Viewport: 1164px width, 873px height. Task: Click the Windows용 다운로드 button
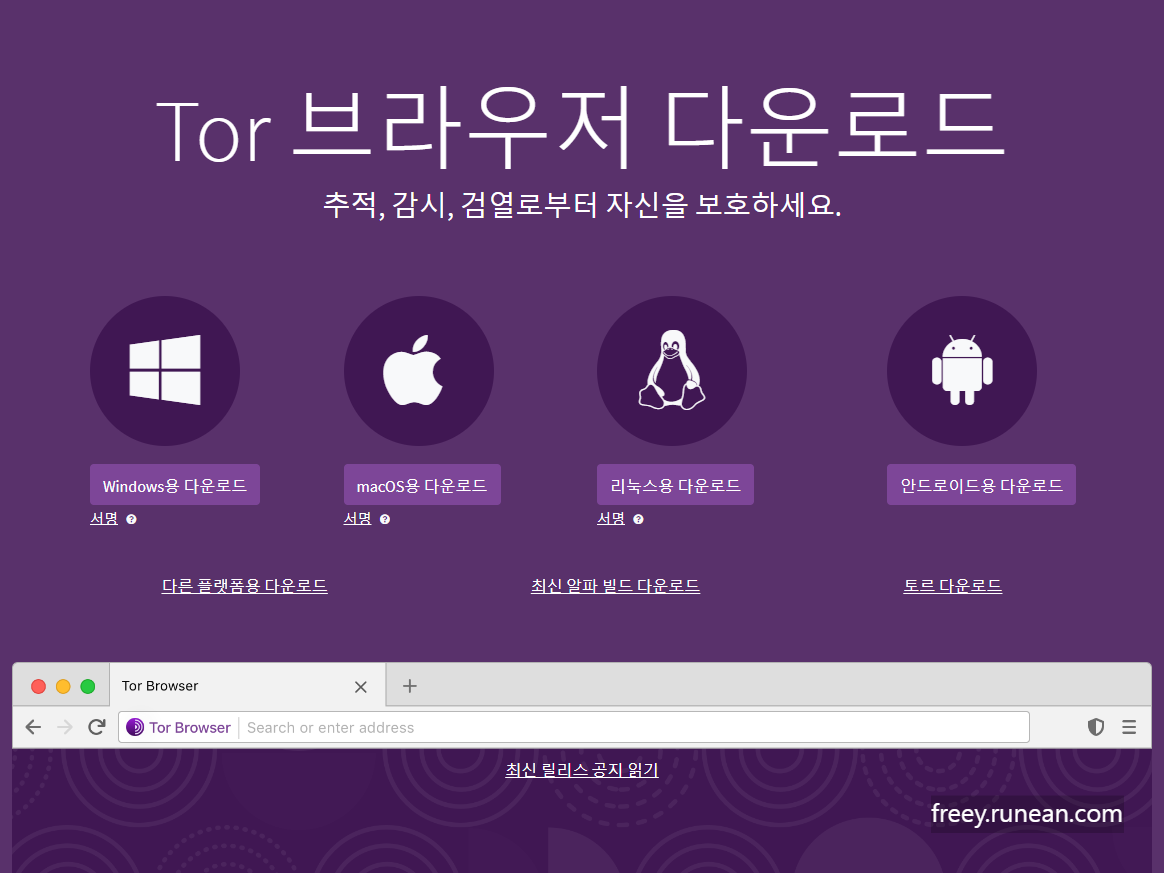click(174, 484)
